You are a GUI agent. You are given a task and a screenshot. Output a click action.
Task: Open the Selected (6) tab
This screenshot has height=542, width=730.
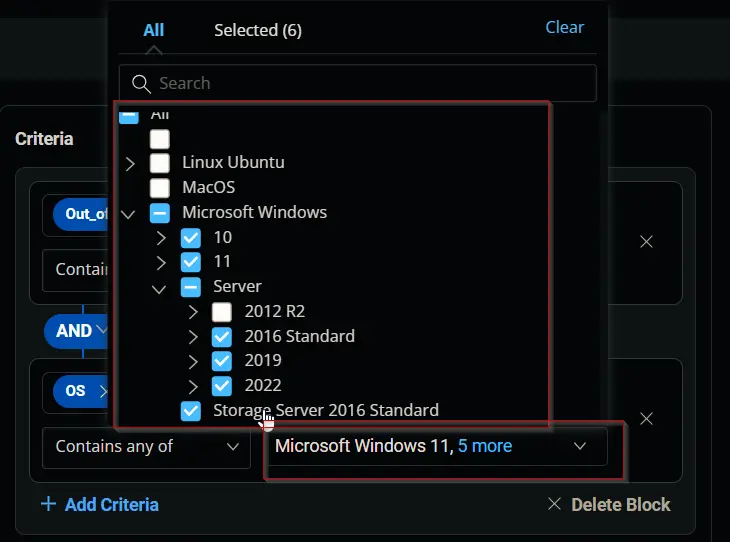point(258,30)
